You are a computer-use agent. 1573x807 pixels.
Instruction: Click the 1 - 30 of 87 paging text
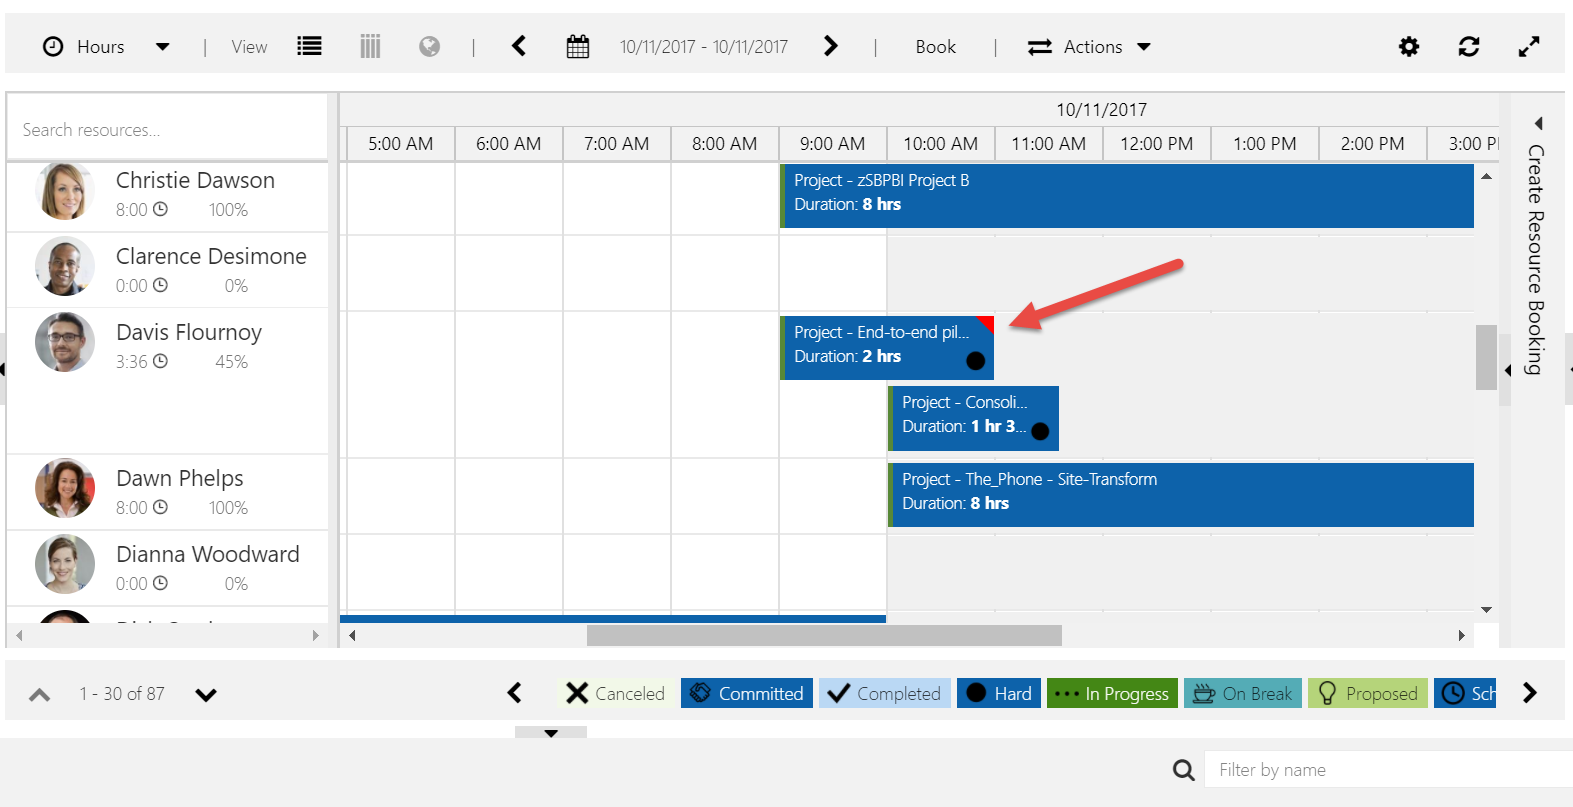tap(122, 693)
